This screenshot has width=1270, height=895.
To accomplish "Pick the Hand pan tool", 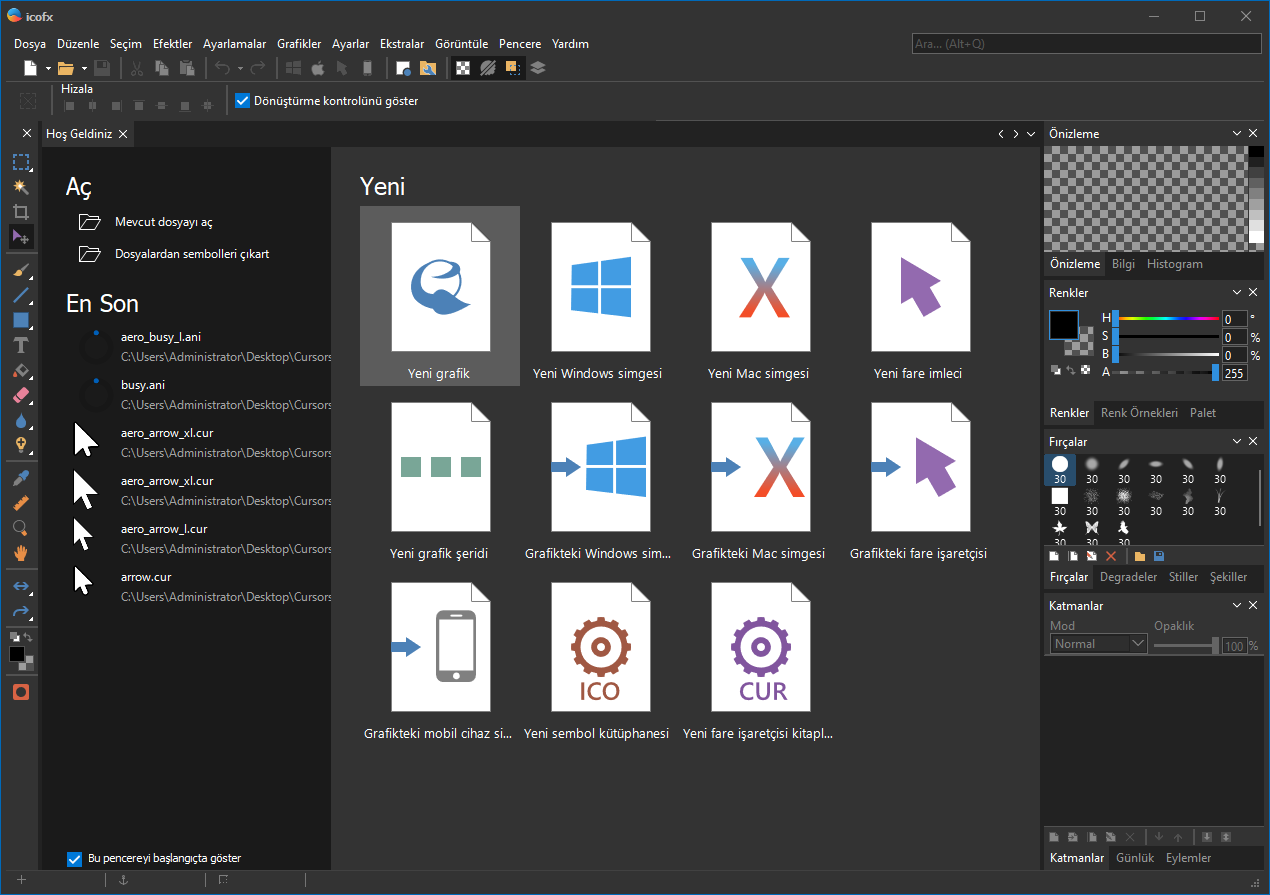I will point(20,553).
